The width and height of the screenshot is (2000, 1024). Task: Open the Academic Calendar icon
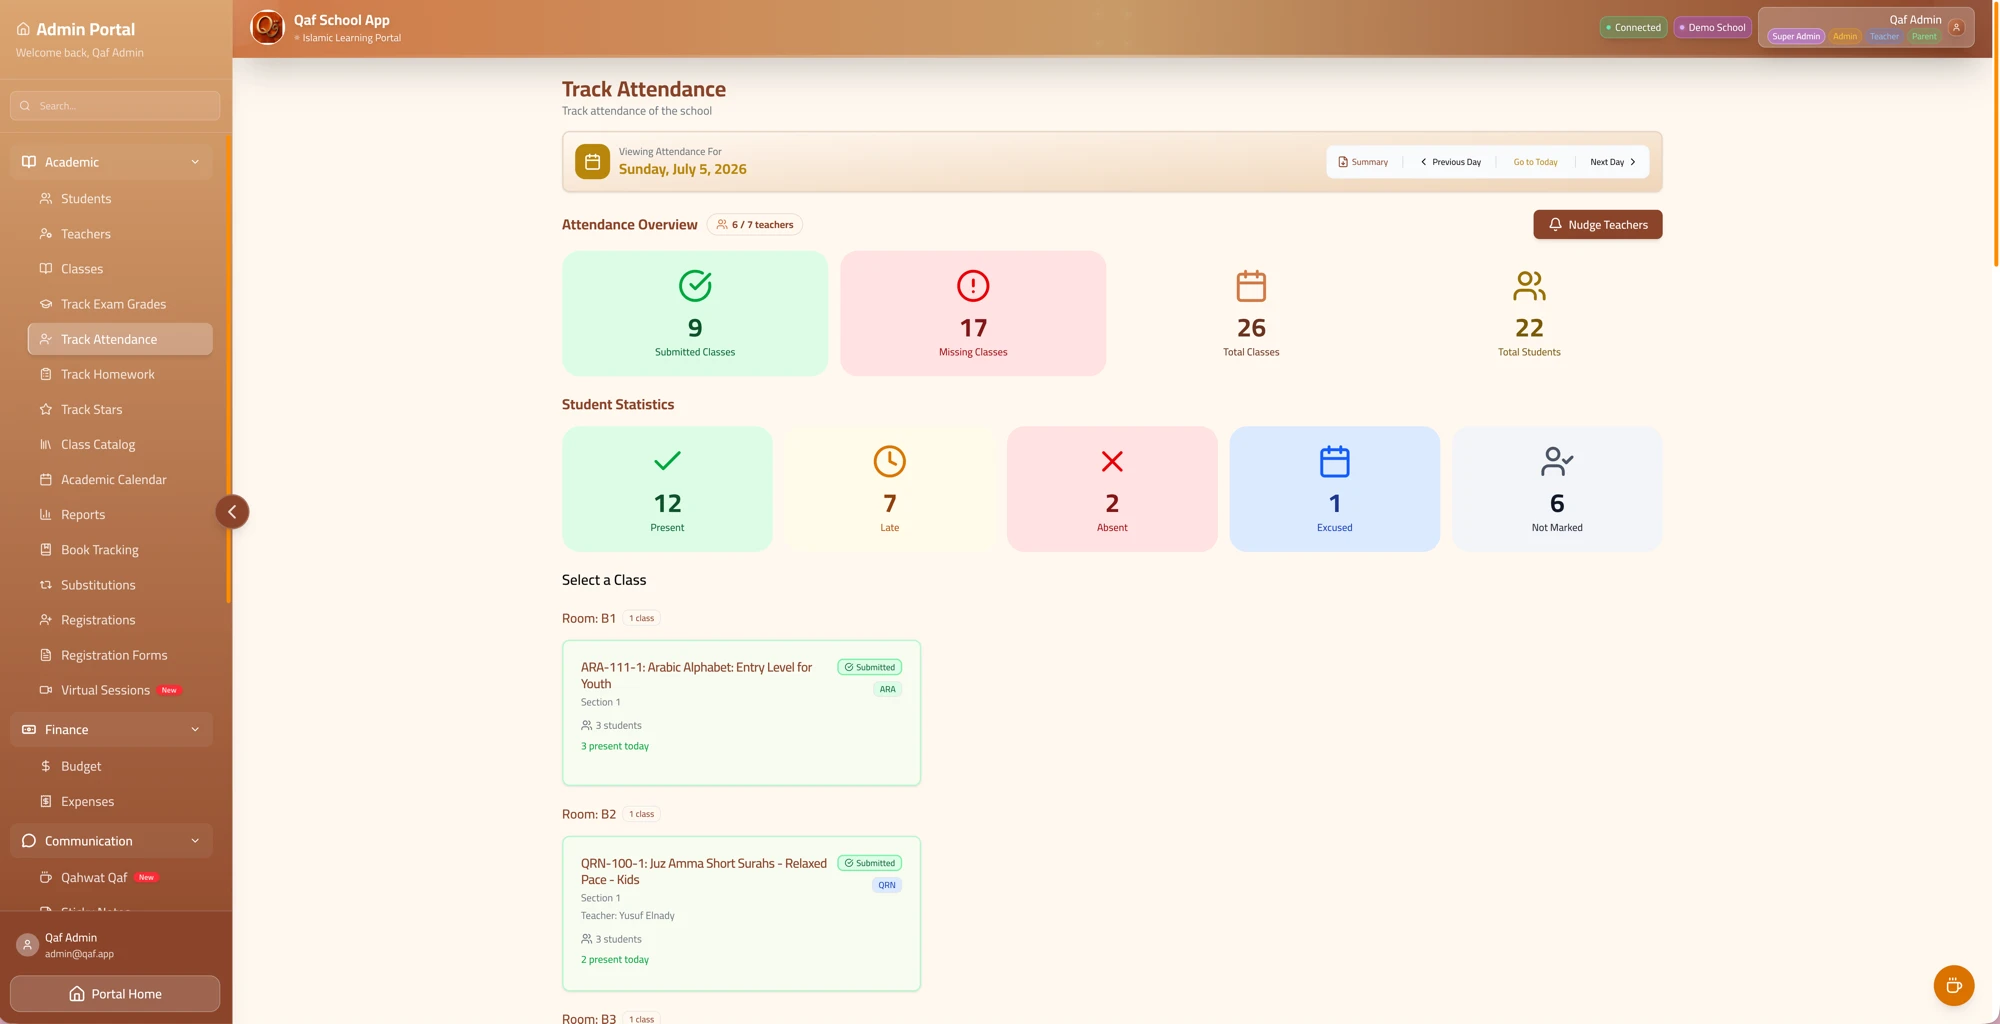click(x=45, y=479)
